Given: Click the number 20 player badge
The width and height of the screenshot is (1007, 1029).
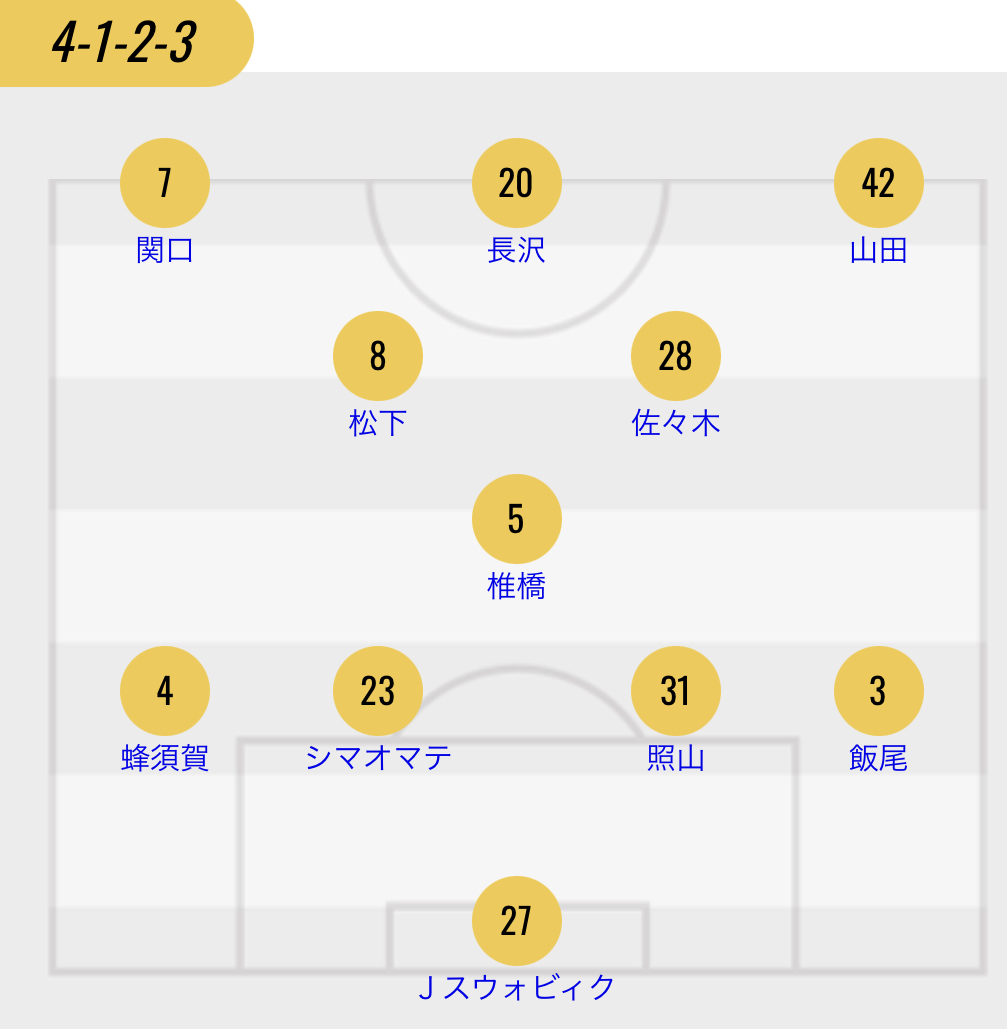Looking at the screenshot, I should [516, 183].
